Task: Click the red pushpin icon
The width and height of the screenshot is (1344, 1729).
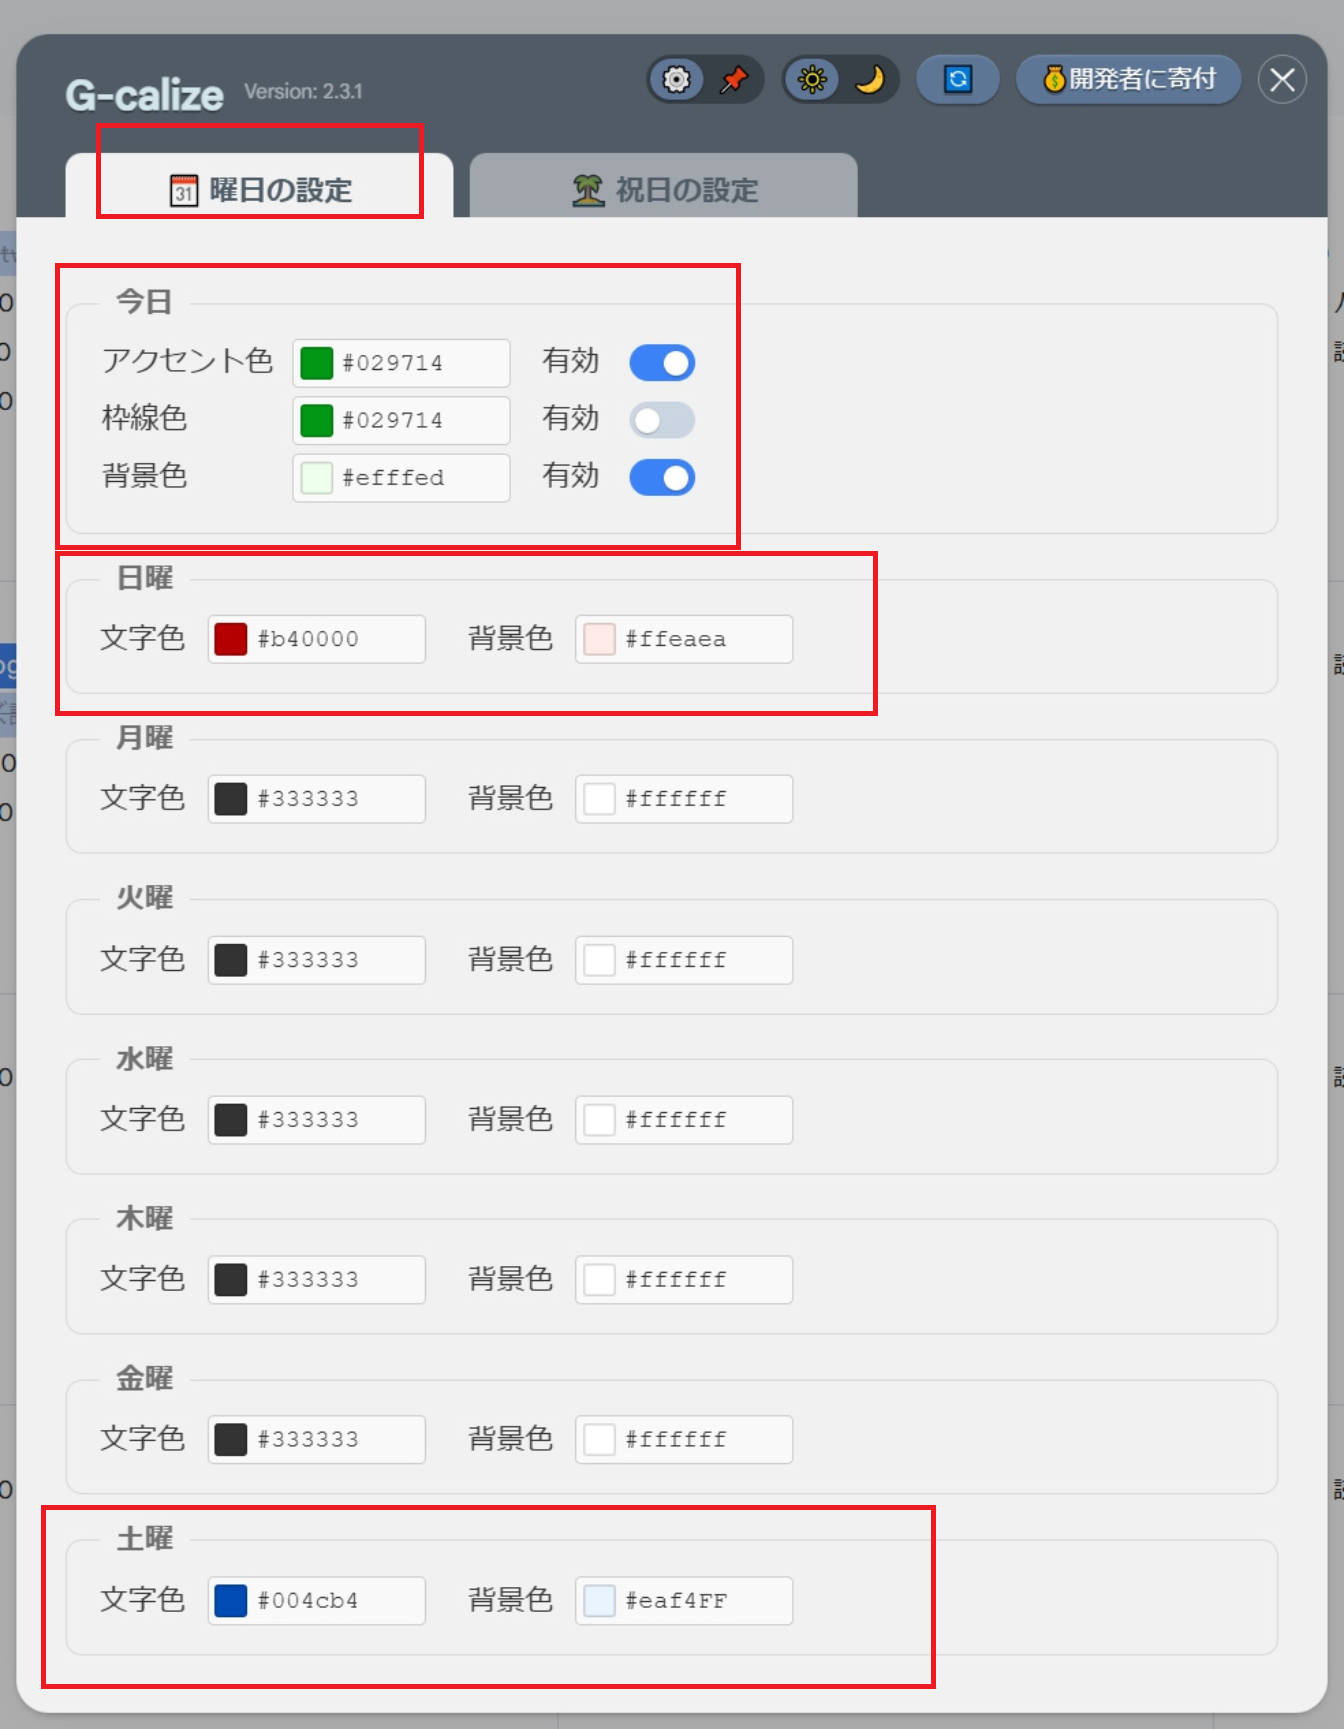Action: 735,80
